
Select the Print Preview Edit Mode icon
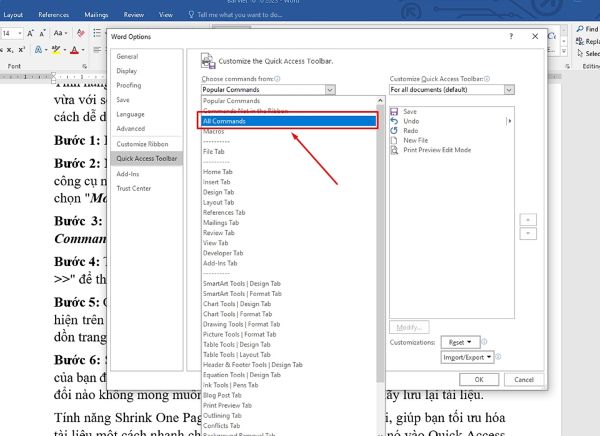point(396,149)
